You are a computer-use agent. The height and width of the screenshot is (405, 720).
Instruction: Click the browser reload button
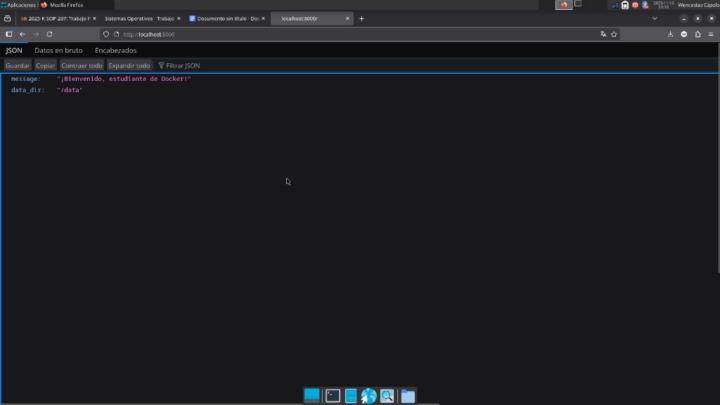[49, 34]
